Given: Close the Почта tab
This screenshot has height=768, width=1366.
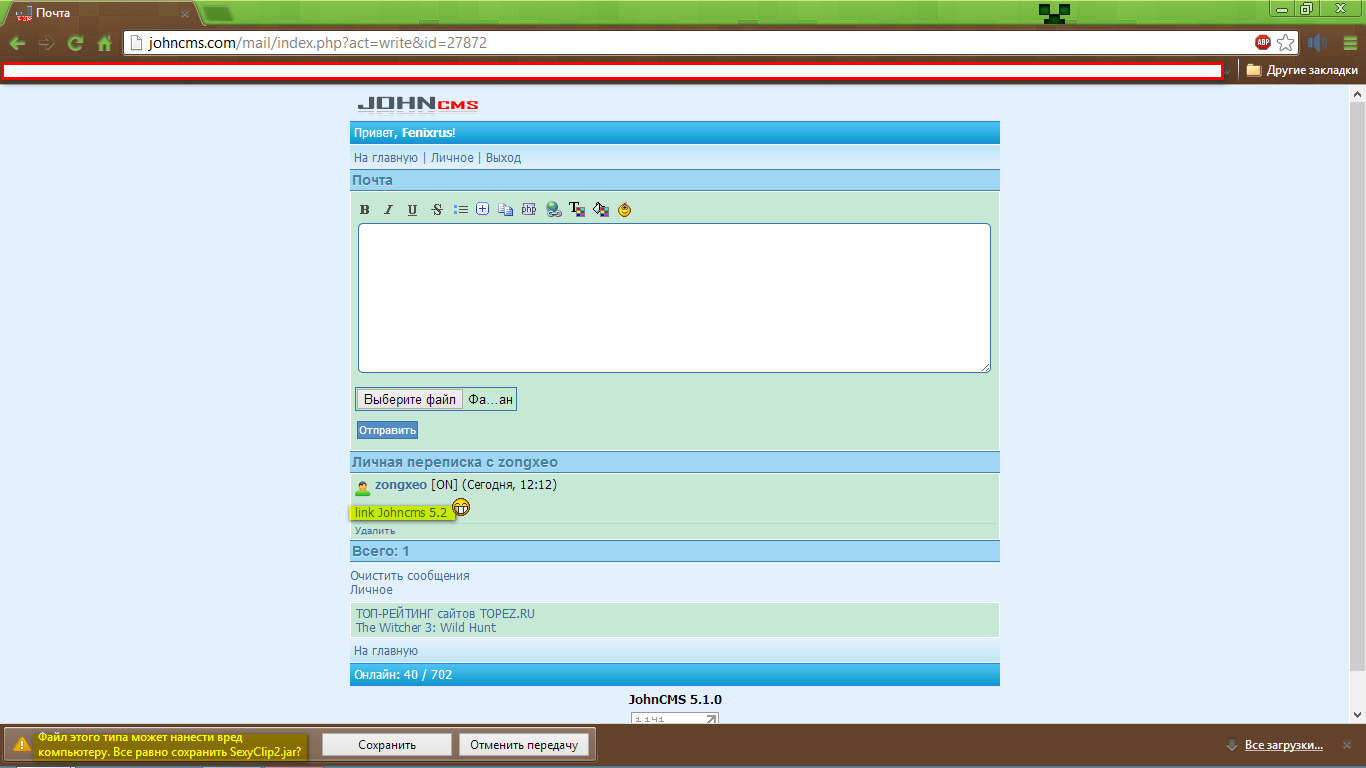Looking at the screenshot, I should click(186, 14).
